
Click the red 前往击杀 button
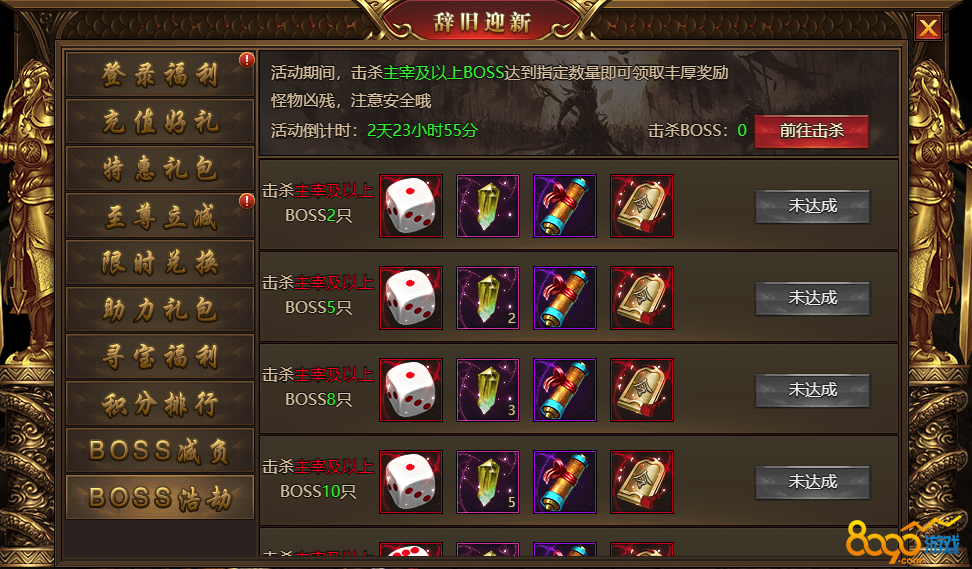tap(811, 131)
